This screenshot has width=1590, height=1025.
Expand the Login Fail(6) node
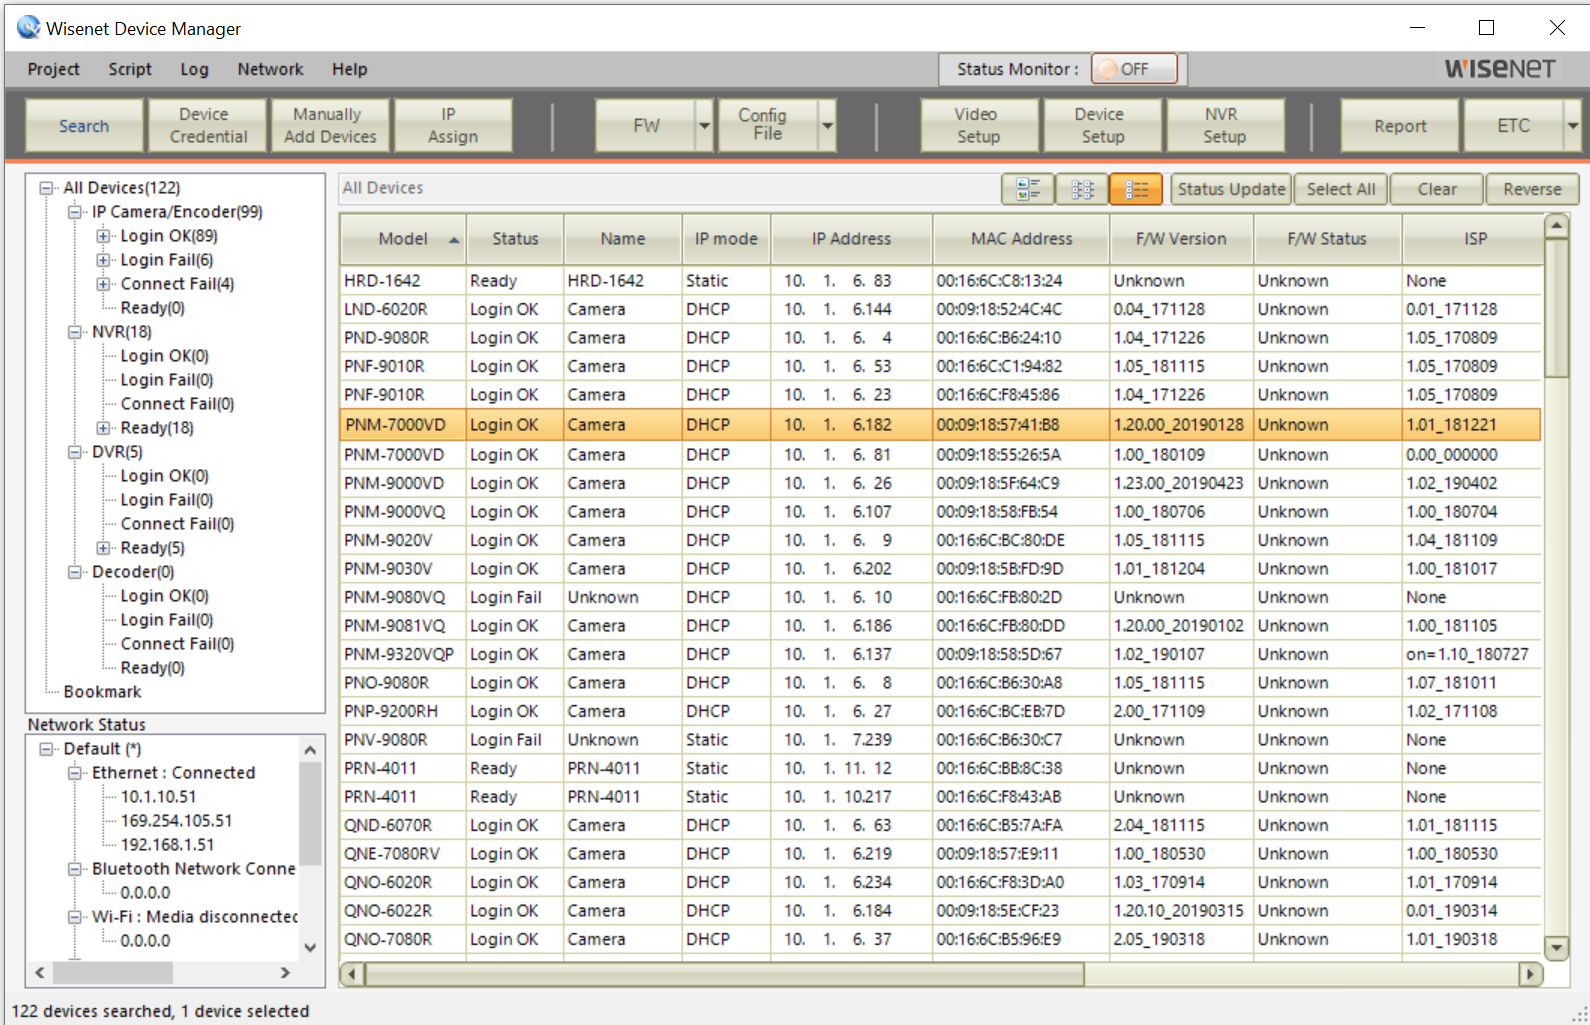[x=103, y=260]
